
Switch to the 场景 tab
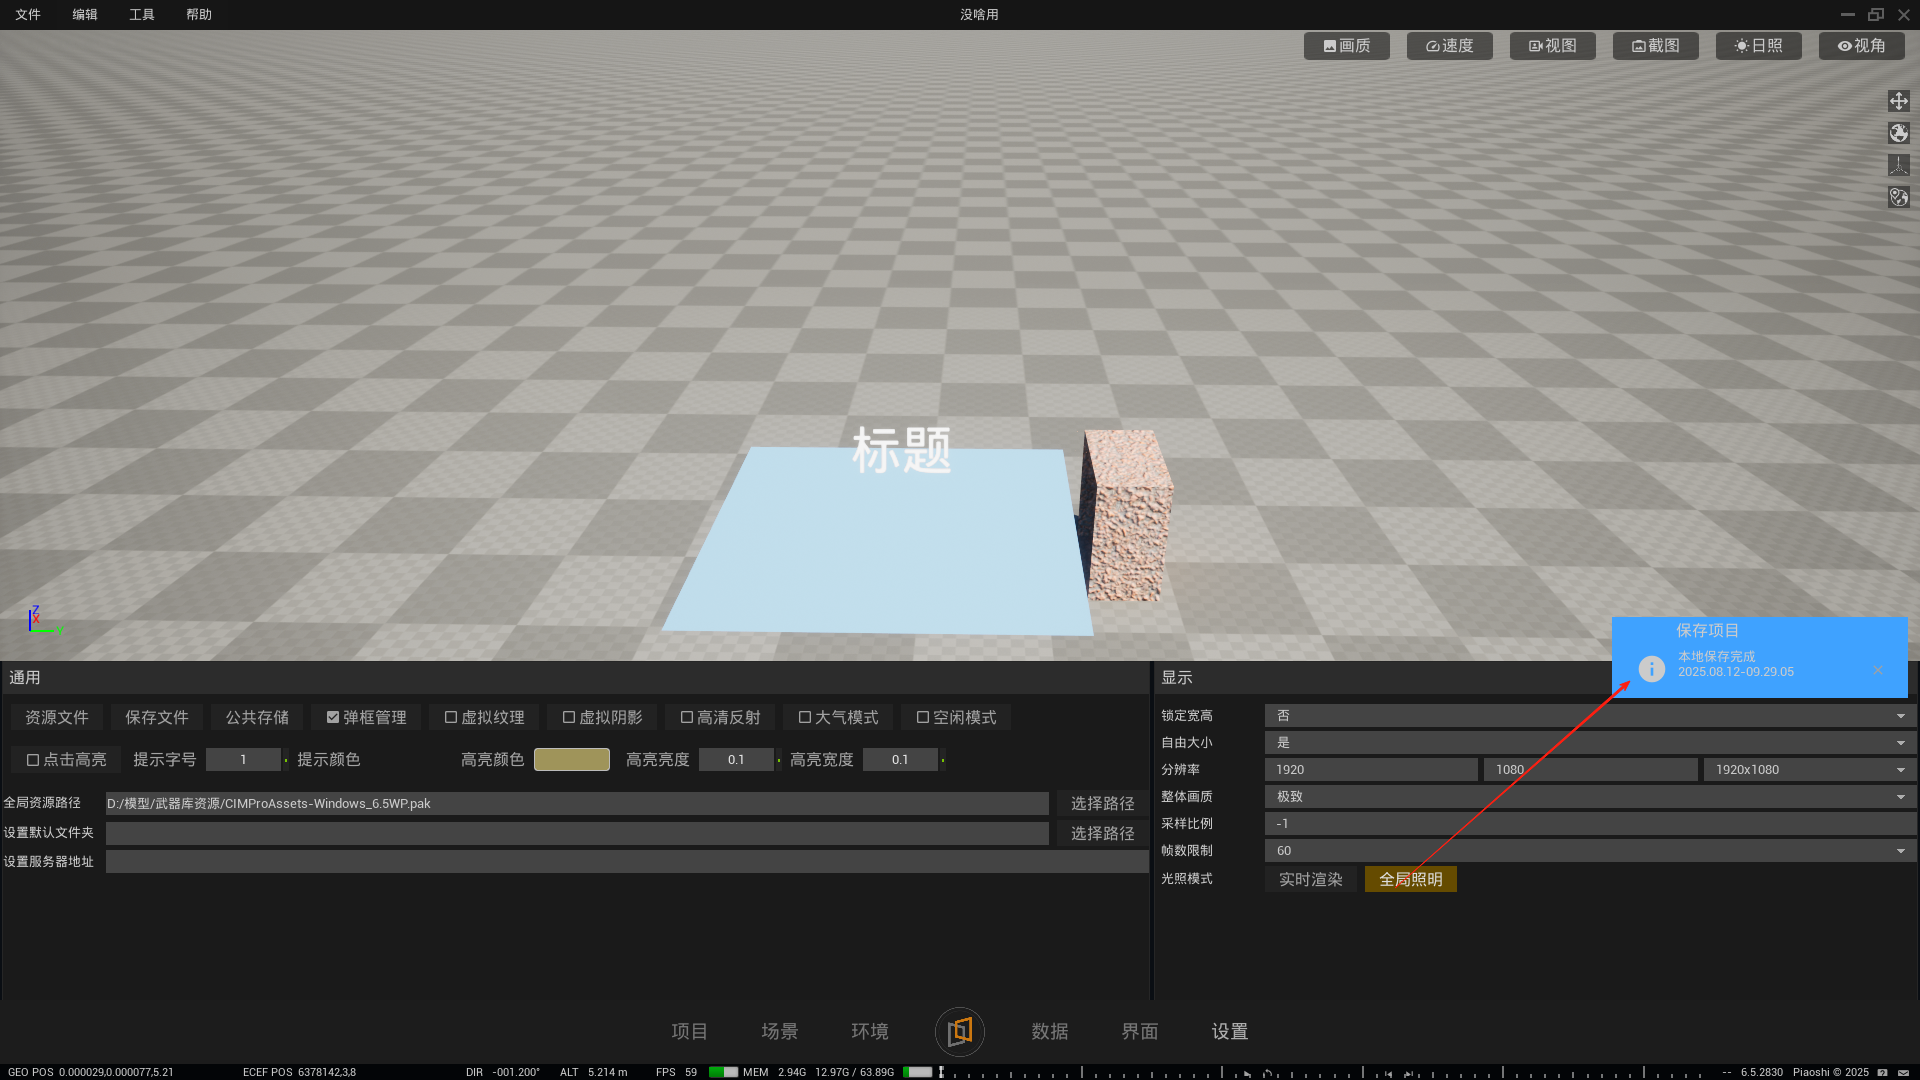[x=779, y=1031]
